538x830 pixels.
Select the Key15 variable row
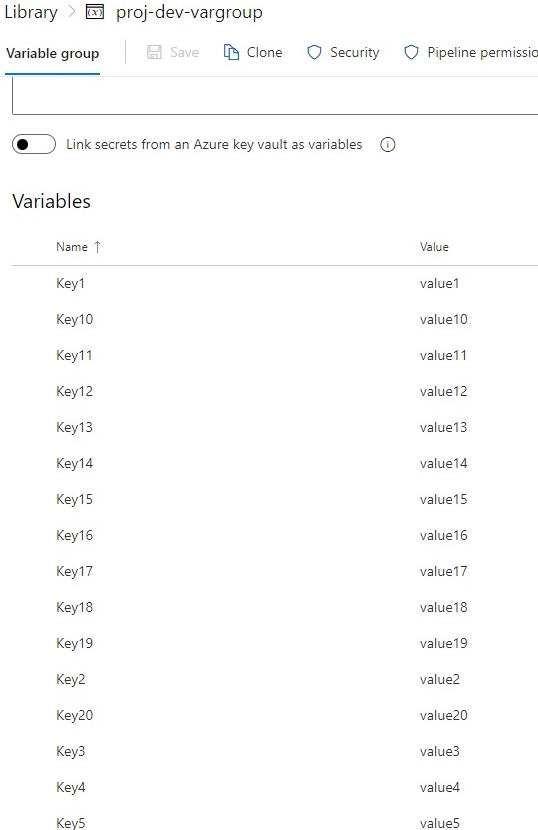click(x=275, y=499)
